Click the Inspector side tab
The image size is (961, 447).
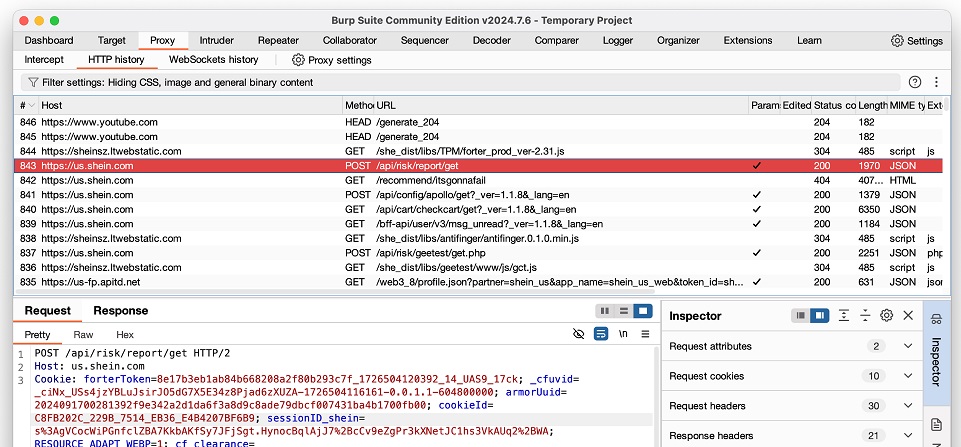936,353
